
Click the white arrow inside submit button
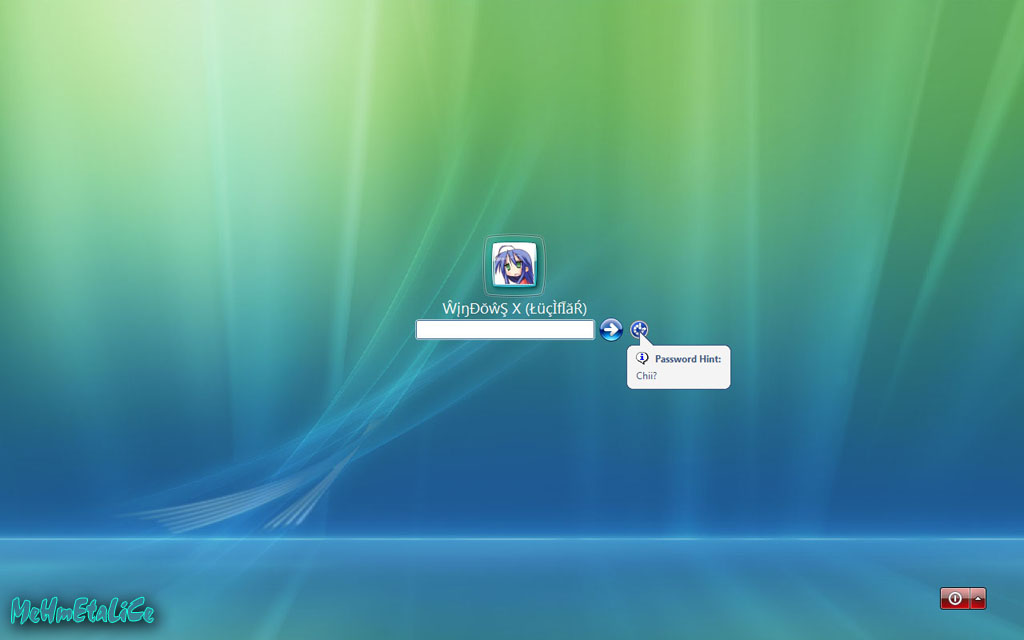(x=612, y=330)
